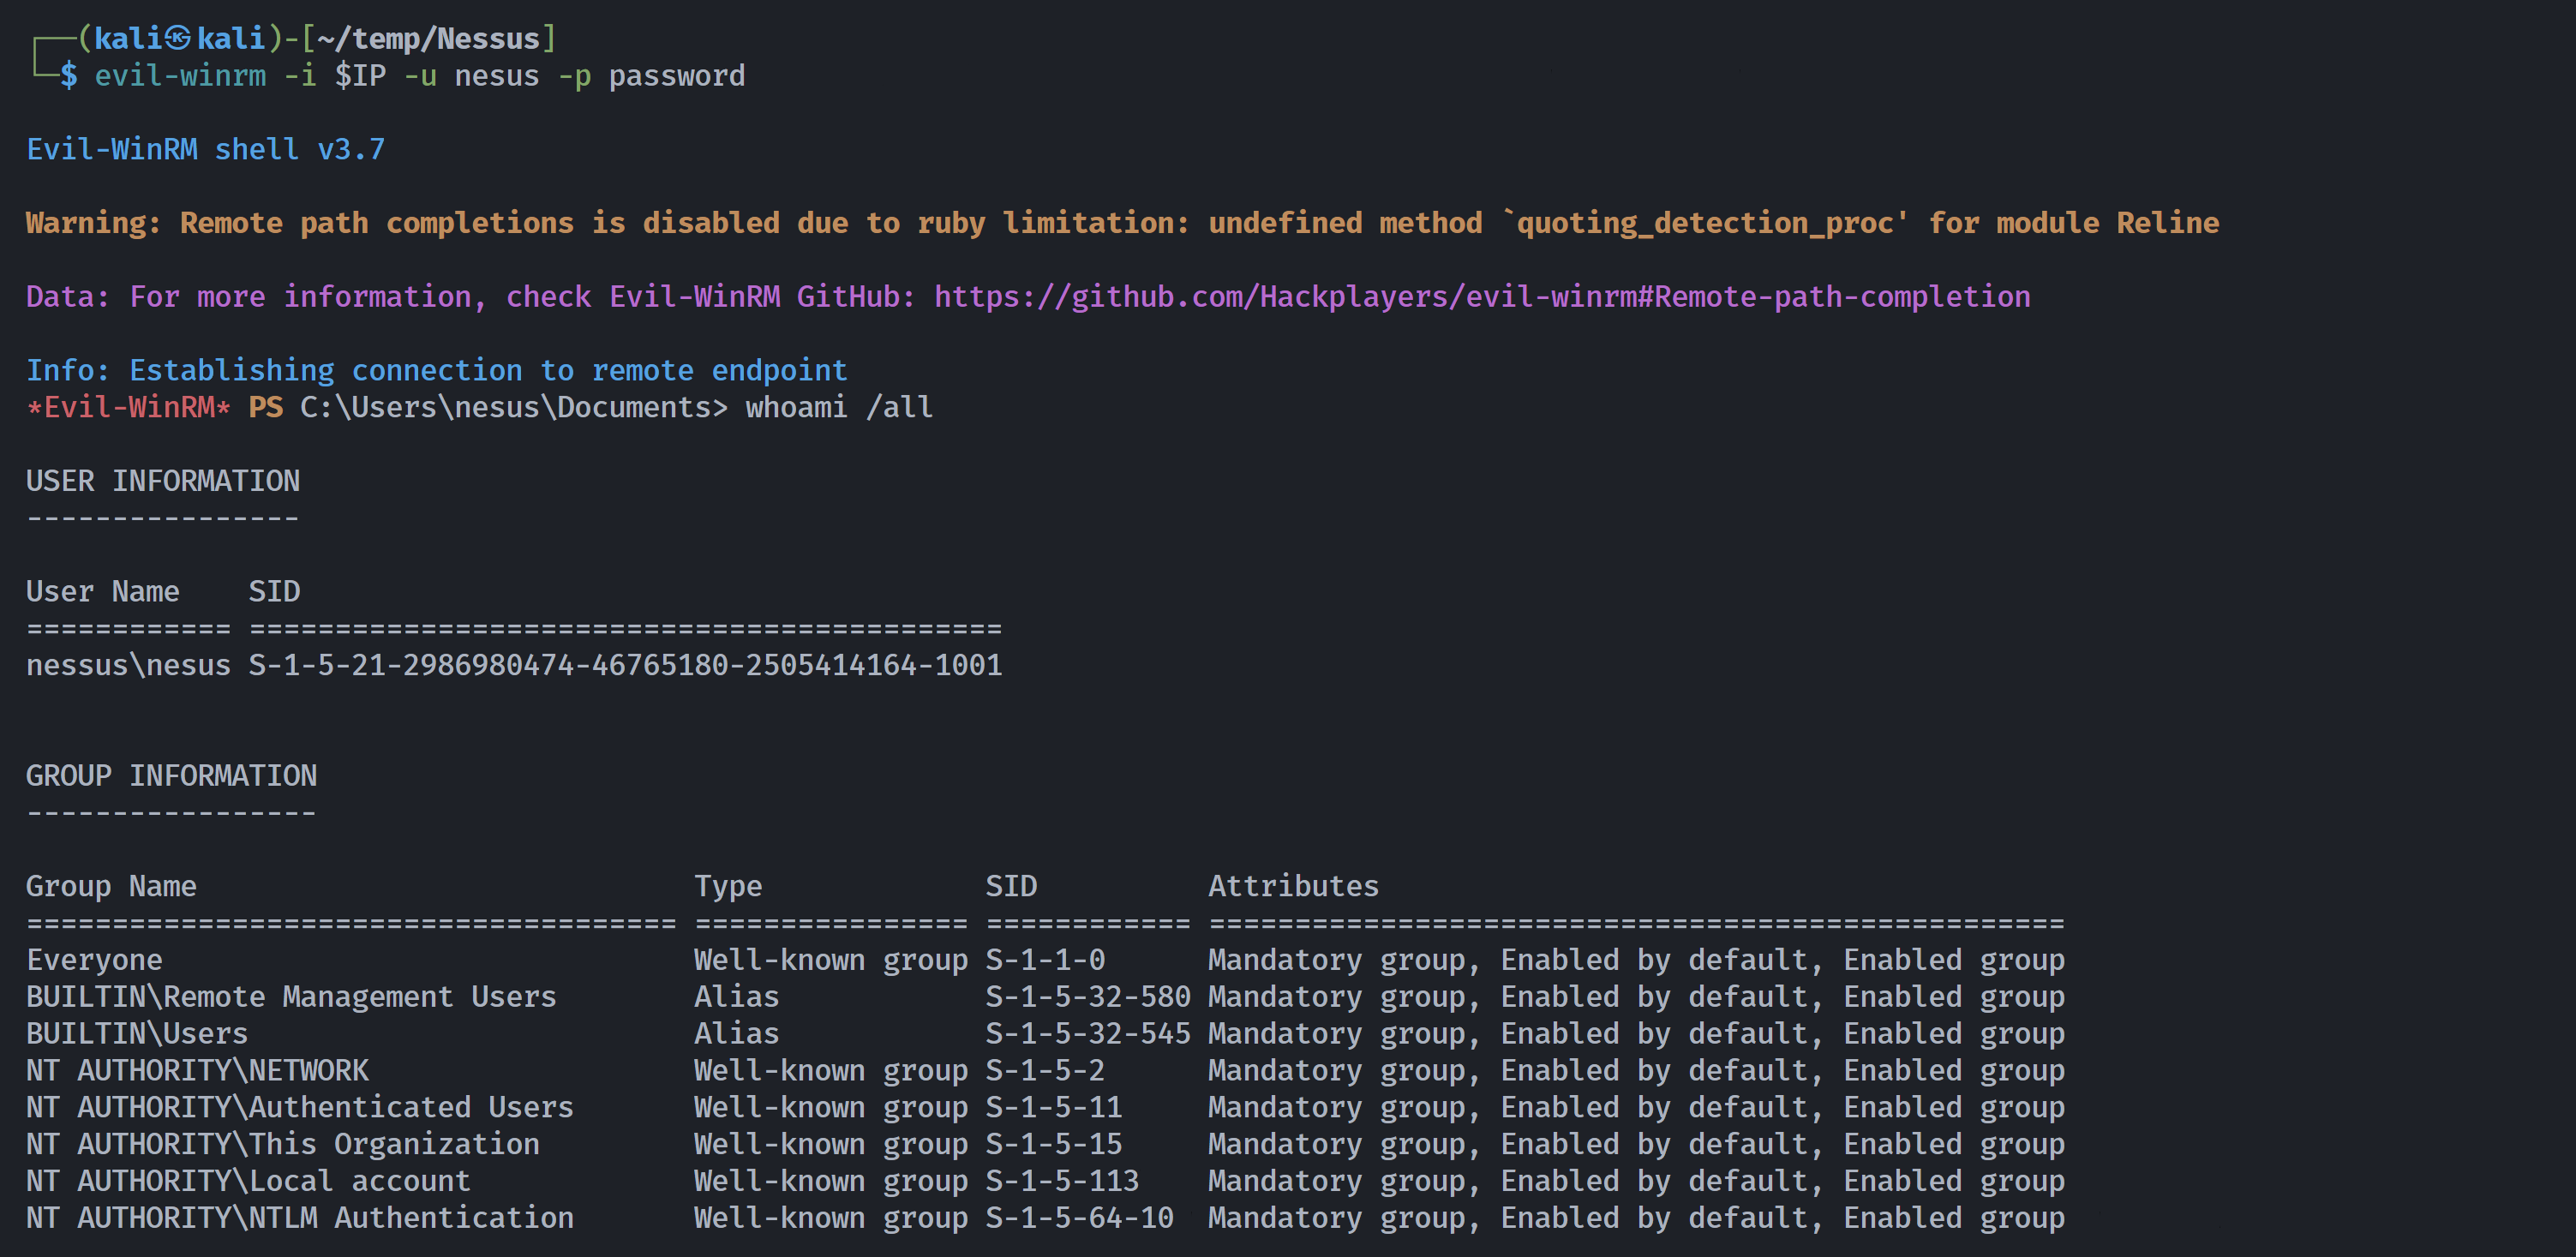Viewport: 2576px width, 1257px height.
Task: Click the 'Warning:' label in orange line
Action: (94, 223)
